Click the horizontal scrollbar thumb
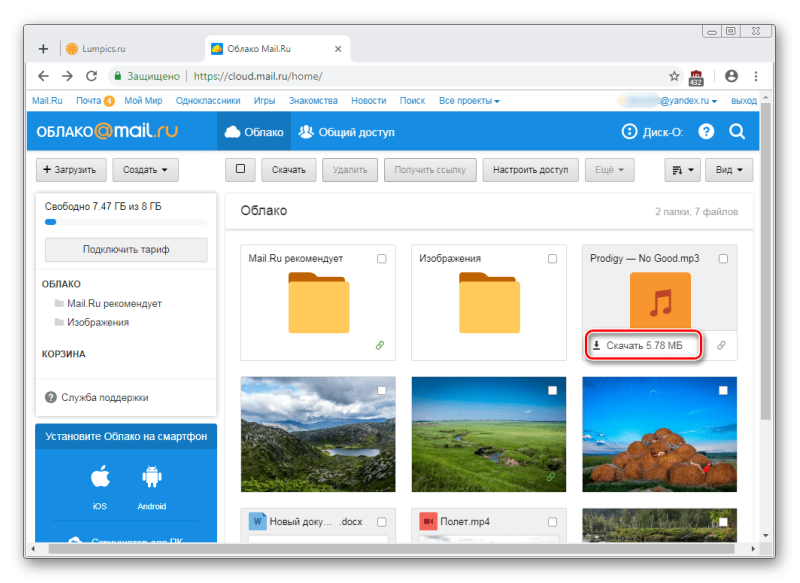Screen dimensions: 800x583 coord(391,549)
